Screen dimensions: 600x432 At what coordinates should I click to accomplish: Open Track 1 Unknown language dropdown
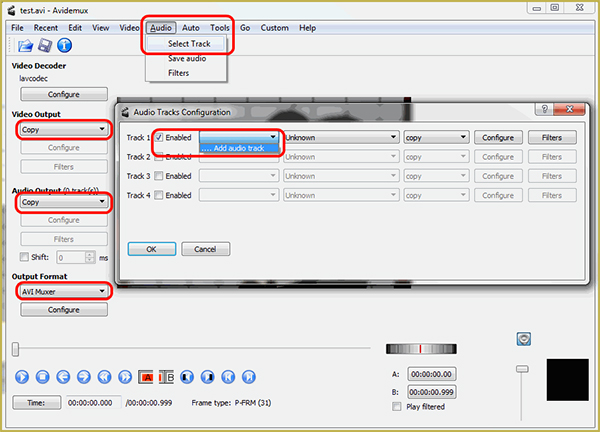pos(341,137)
